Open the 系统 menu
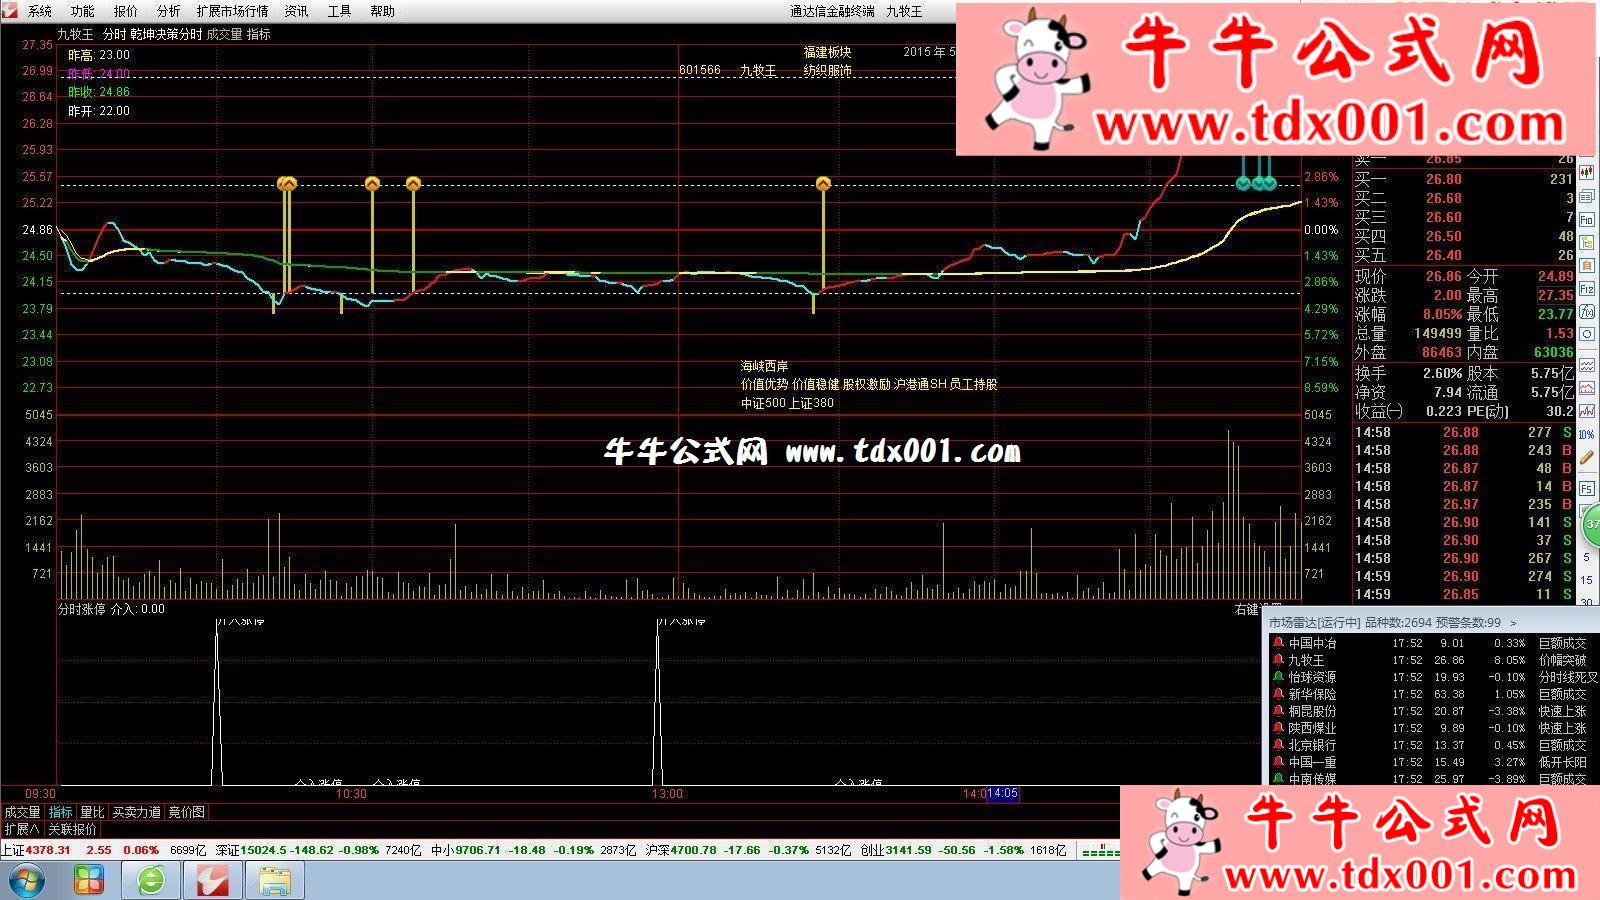The height and width of the screenshot is (900, 1600). pyautogui.click(x=40, y=11)
